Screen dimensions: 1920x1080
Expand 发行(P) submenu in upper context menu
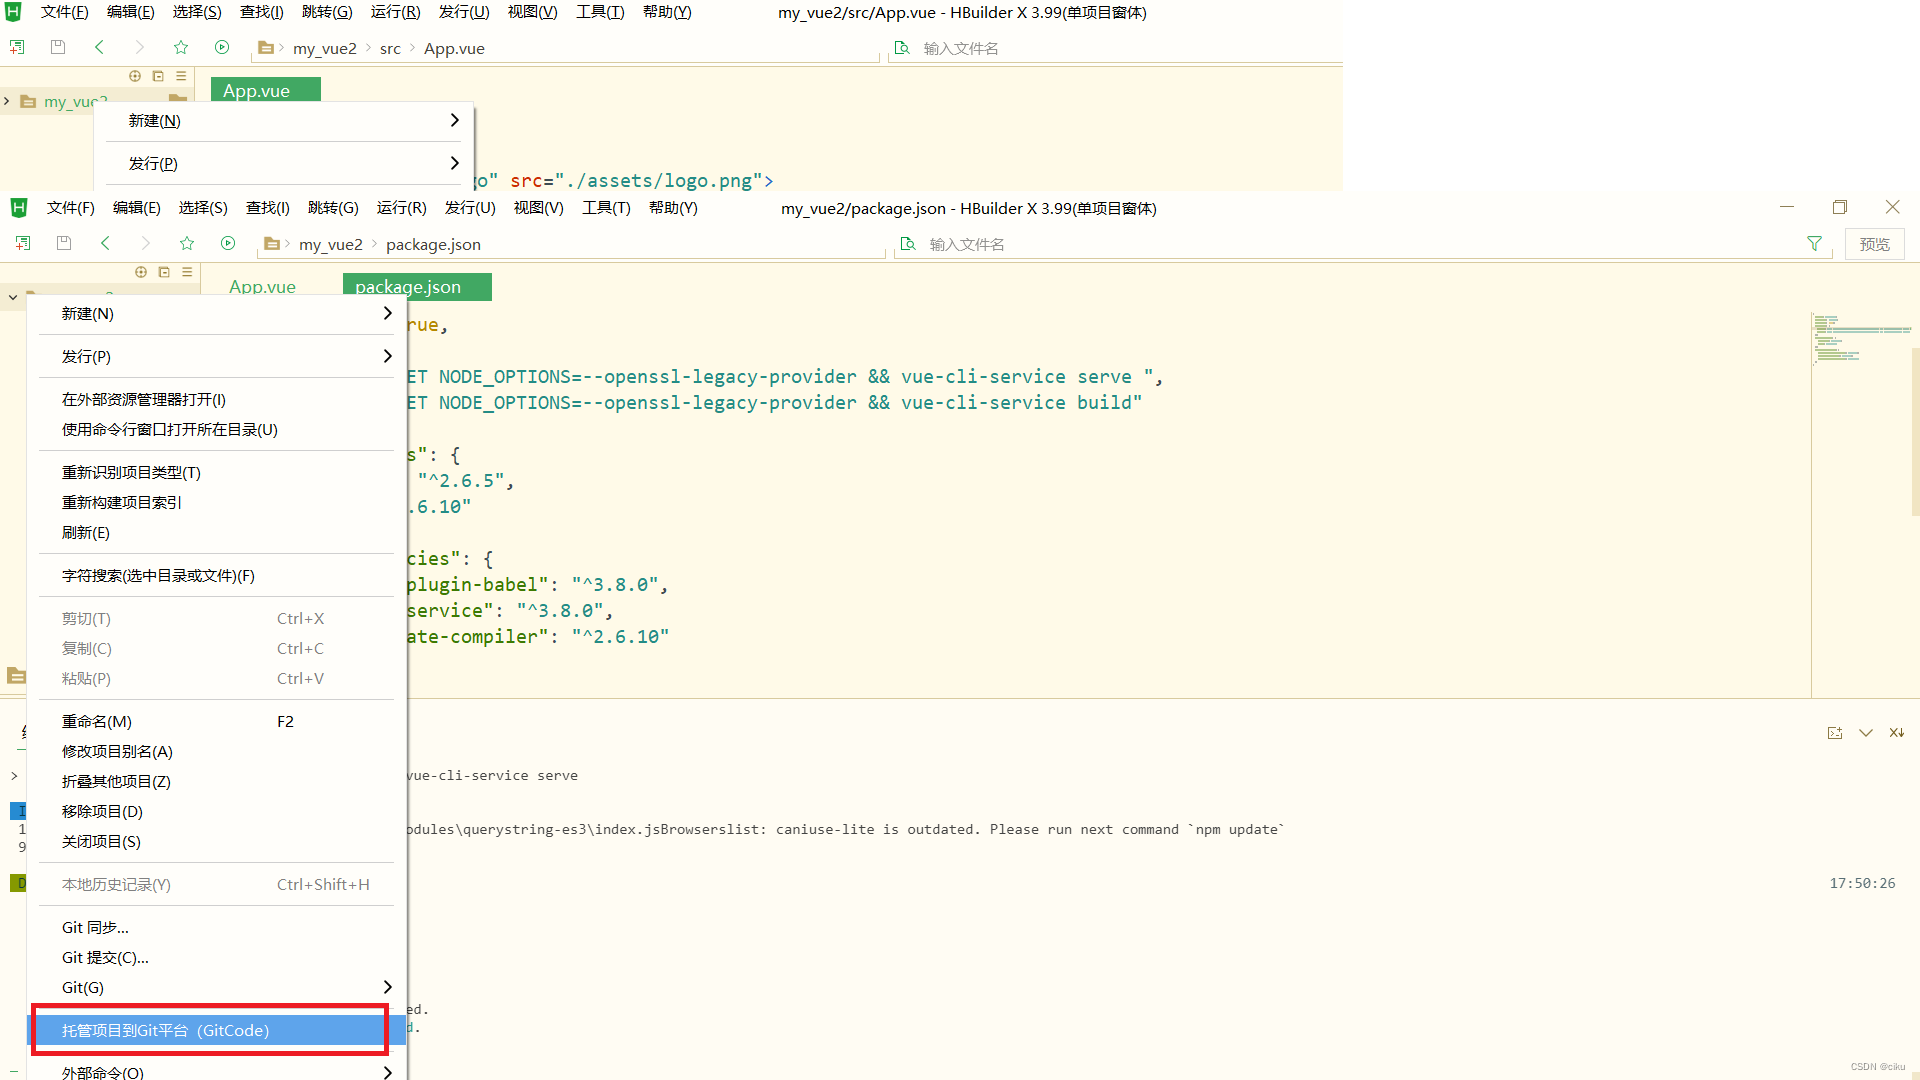pos(454,163)
